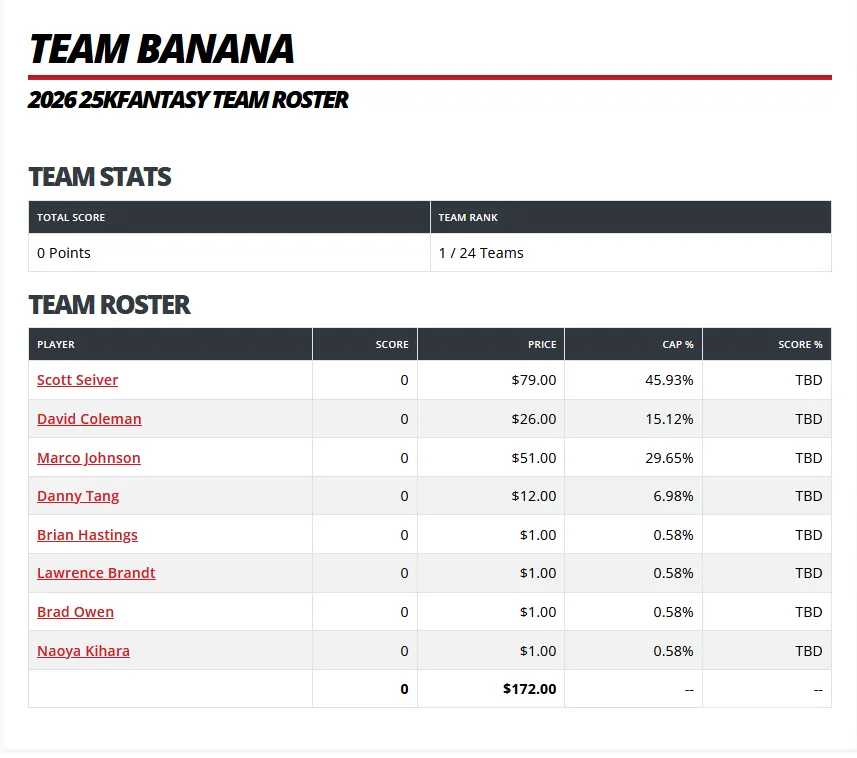Screen dimensions: 857x758
Task: Open Danny Tang profile link
Action: [78, 496]
